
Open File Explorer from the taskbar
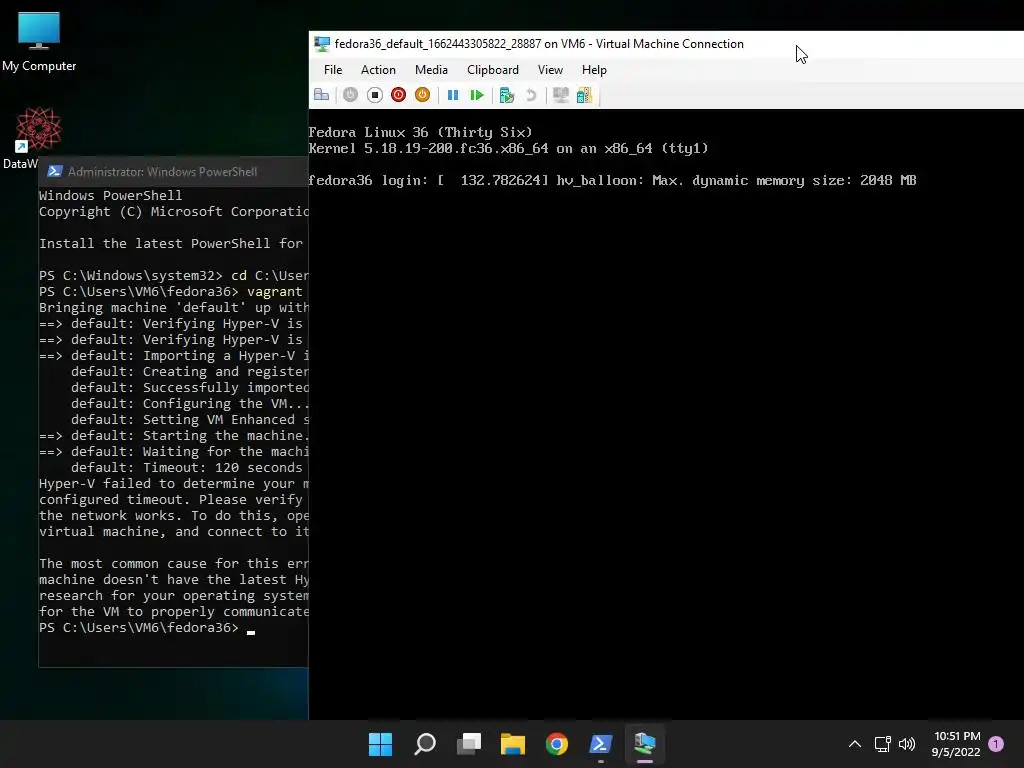513,744
